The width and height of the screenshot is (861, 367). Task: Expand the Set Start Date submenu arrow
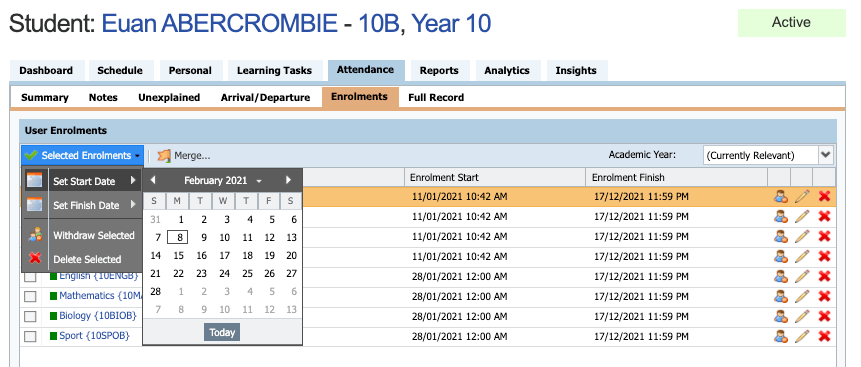tap(133, 180)
